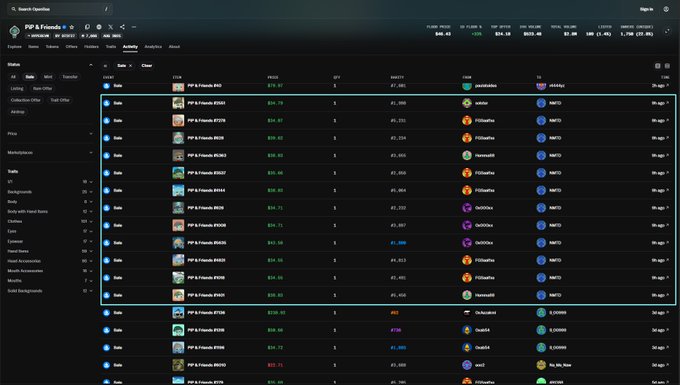Expand the Solid Backgrounds trait filter
This screenshot has width=680, height=385.
50,291
